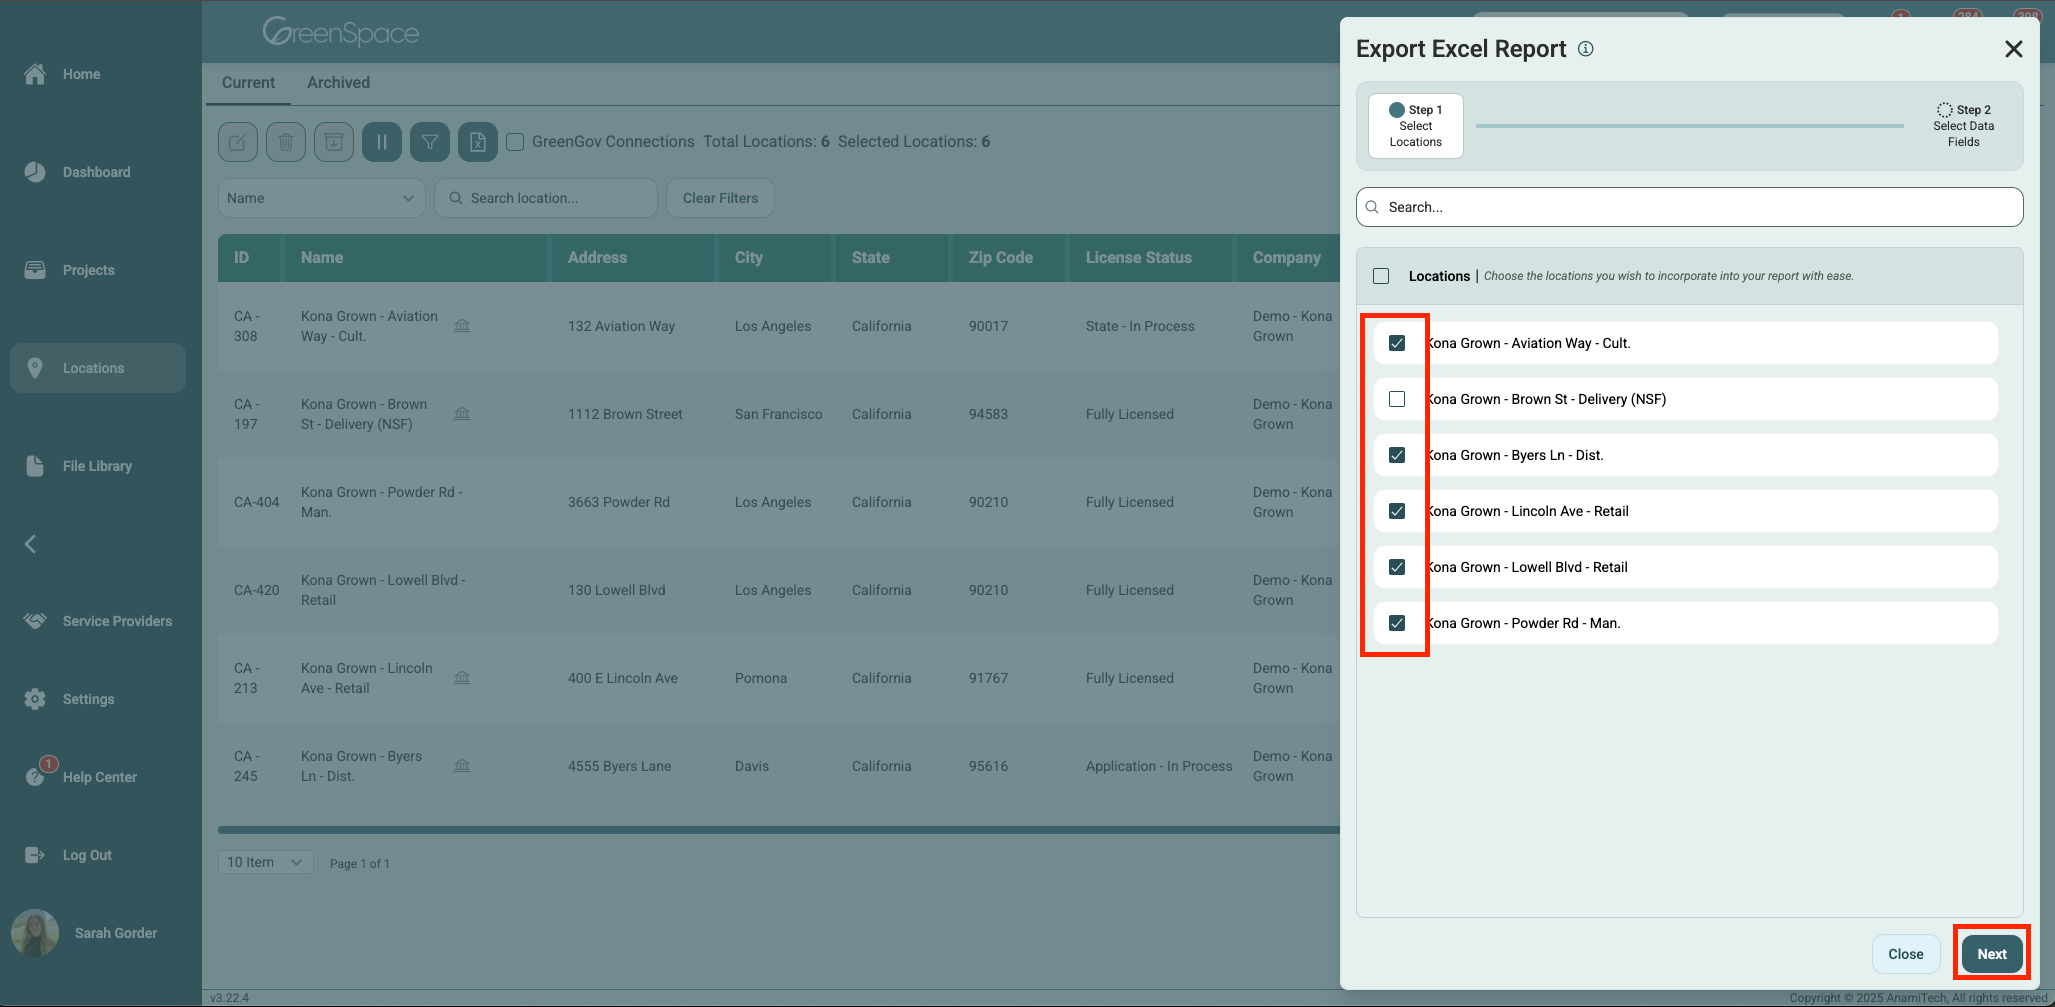This screenshot has width=2055, height=1007.
Task: Click the edit location toolbar icon
Action: click(238, 142)
